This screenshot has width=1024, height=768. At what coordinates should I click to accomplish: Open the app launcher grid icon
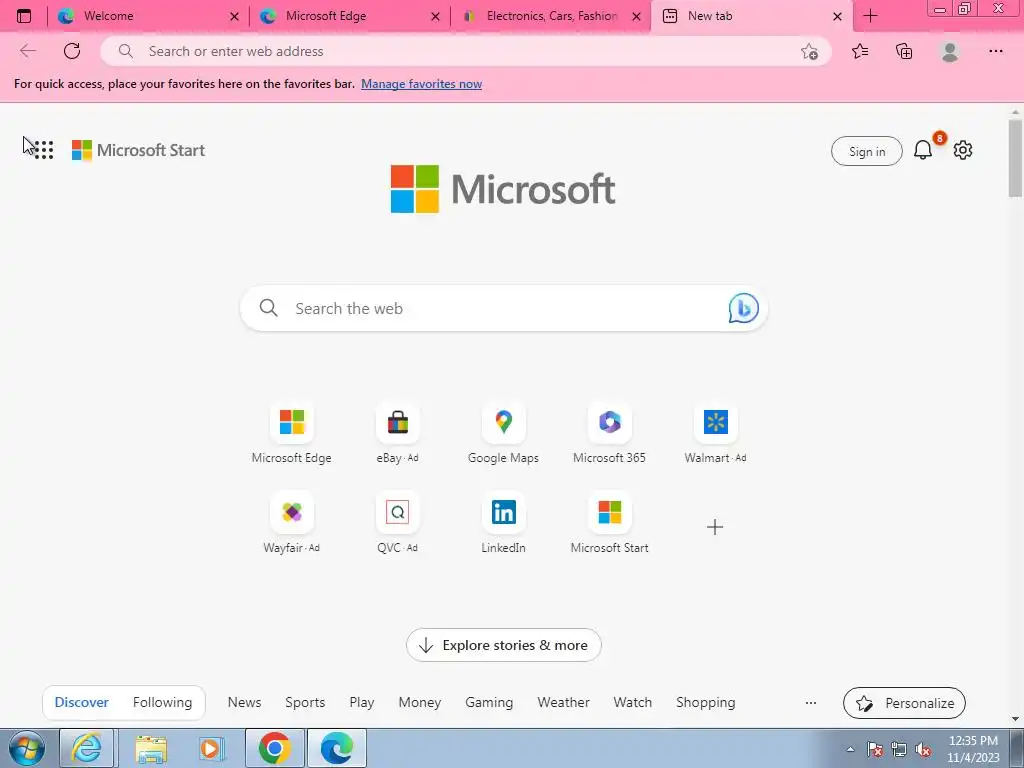(x=43, y=150)
